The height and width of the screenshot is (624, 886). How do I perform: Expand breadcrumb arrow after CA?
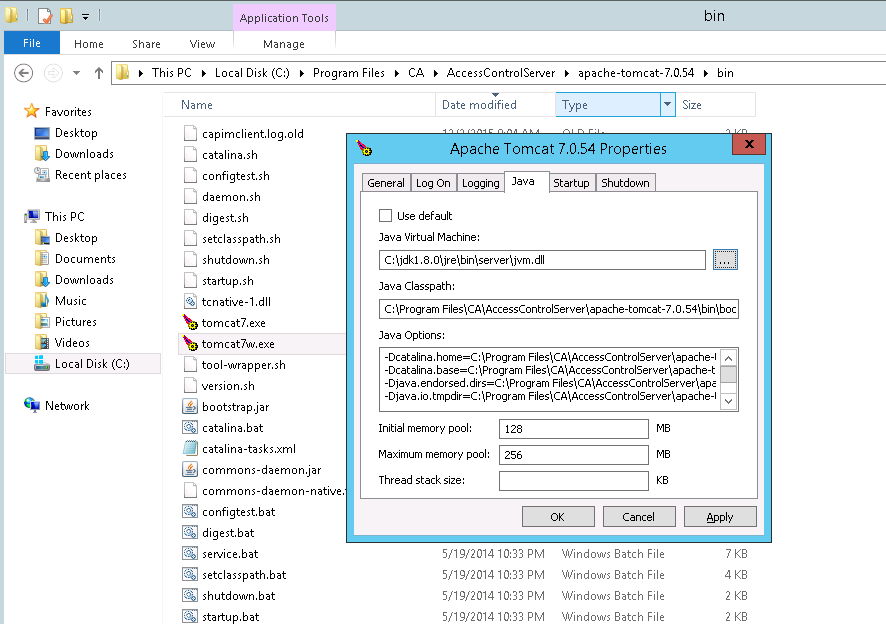pyautogui.click(x=436, y=73)
